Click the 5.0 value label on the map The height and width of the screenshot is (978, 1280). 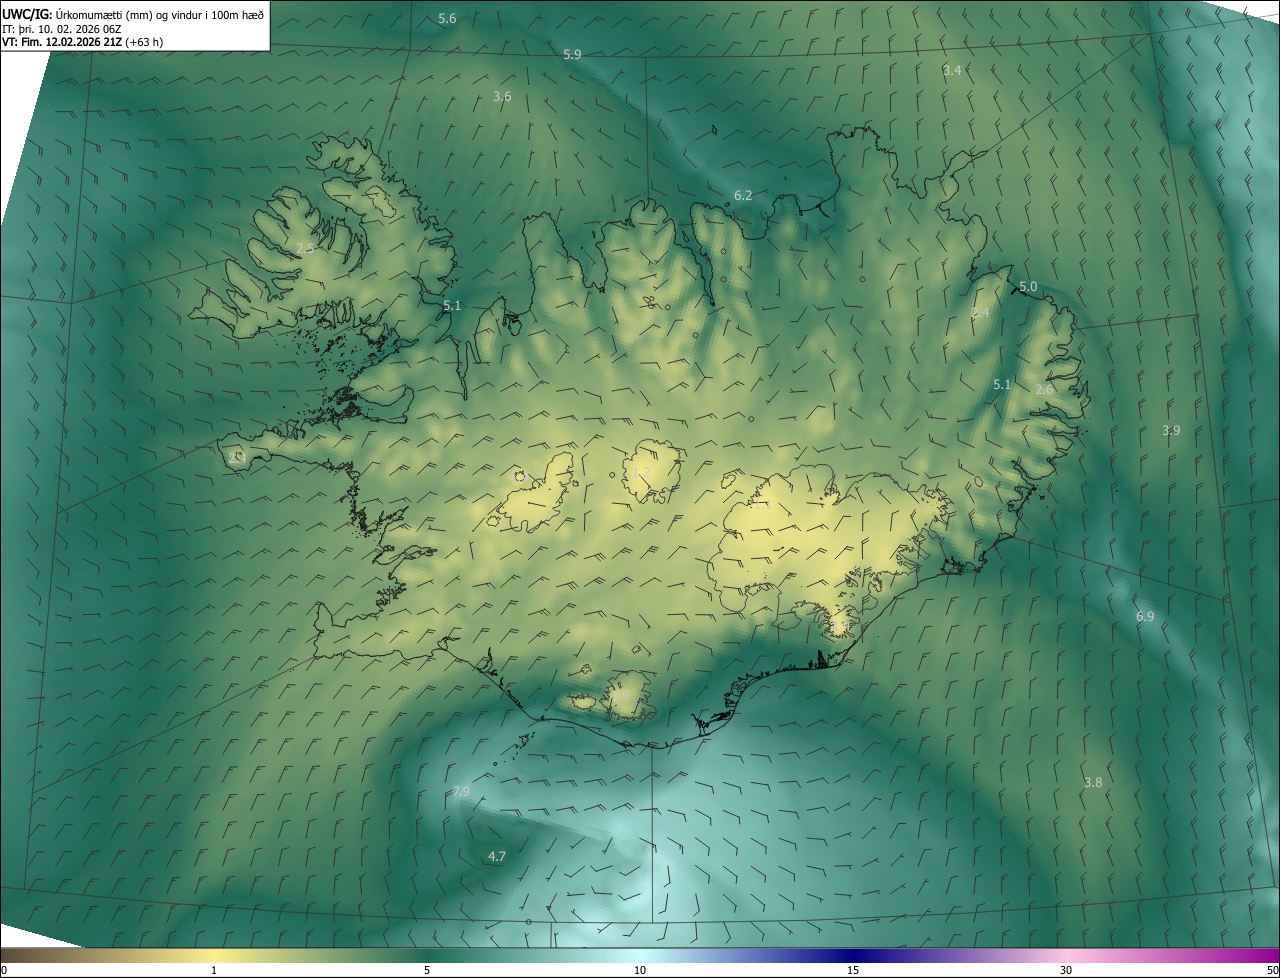[x=1028, y=287]
